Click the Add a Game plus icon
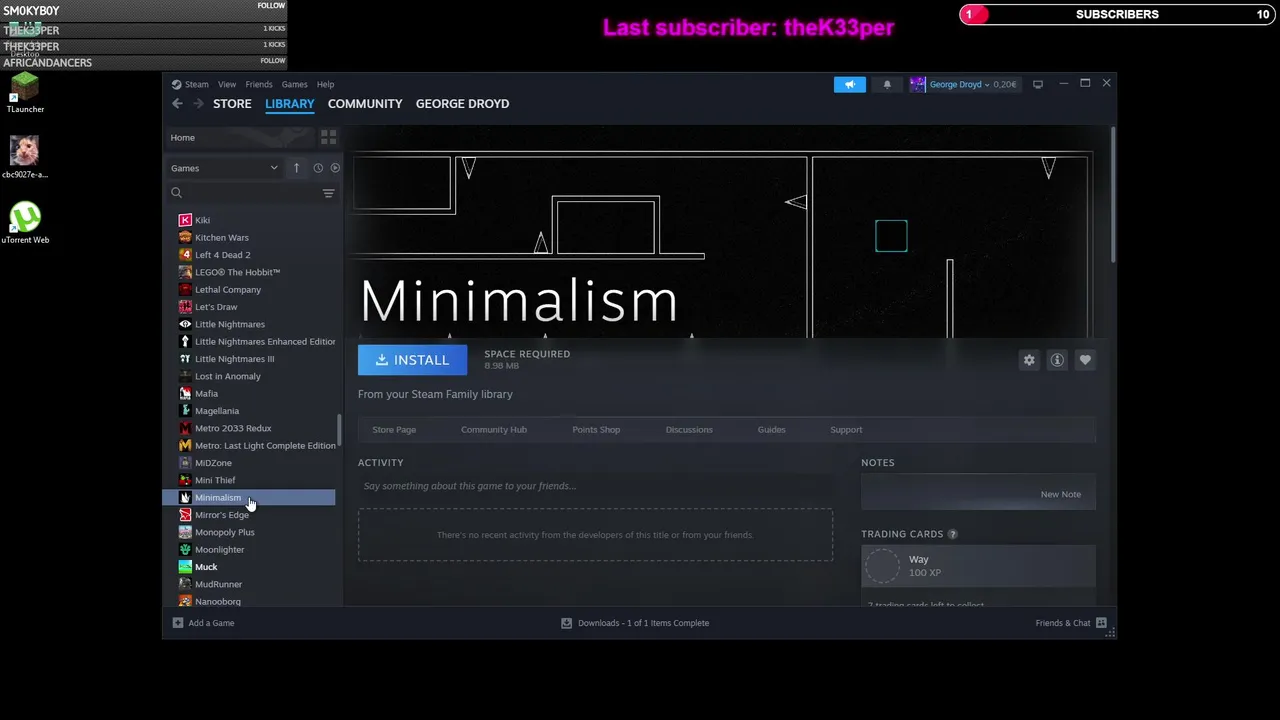This screenshot has height=720, width=1280. click(x=178, y=623)
